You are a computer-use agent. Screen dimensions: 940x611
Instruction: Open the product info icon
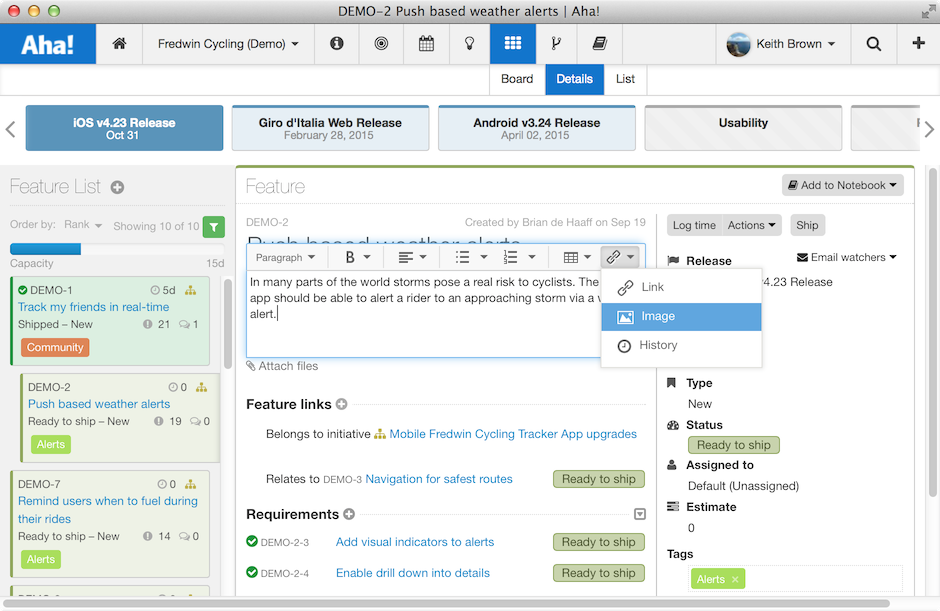pos(337,43)
